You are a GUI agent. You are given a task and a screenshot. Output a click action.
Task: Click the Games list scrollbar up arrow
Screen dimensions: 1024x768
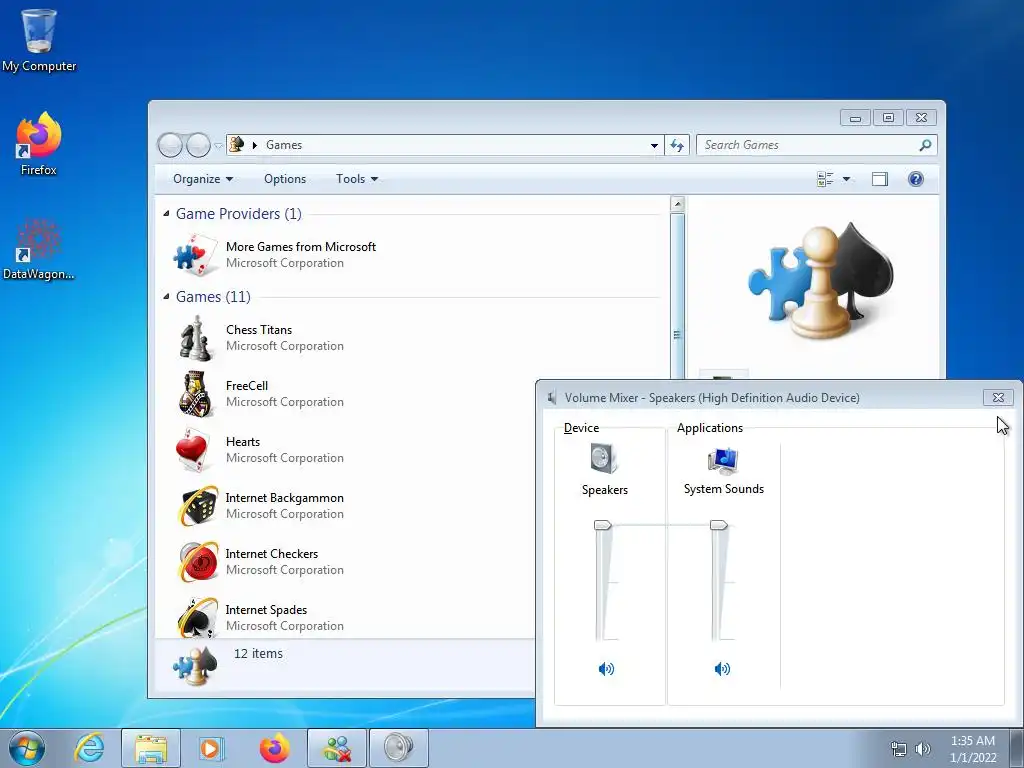677,204
